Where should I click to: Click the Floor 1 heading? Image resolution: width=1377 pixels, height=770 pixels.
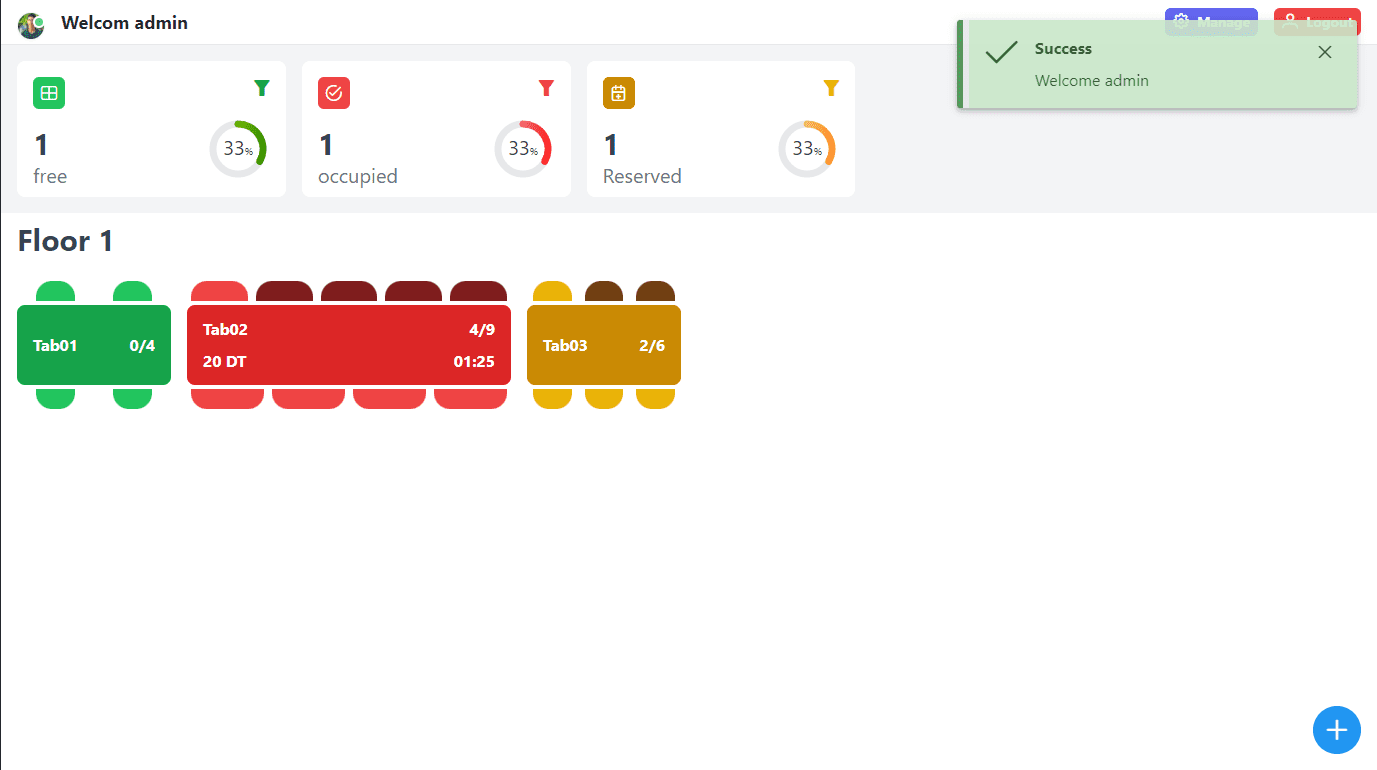(x=66, y=241)
